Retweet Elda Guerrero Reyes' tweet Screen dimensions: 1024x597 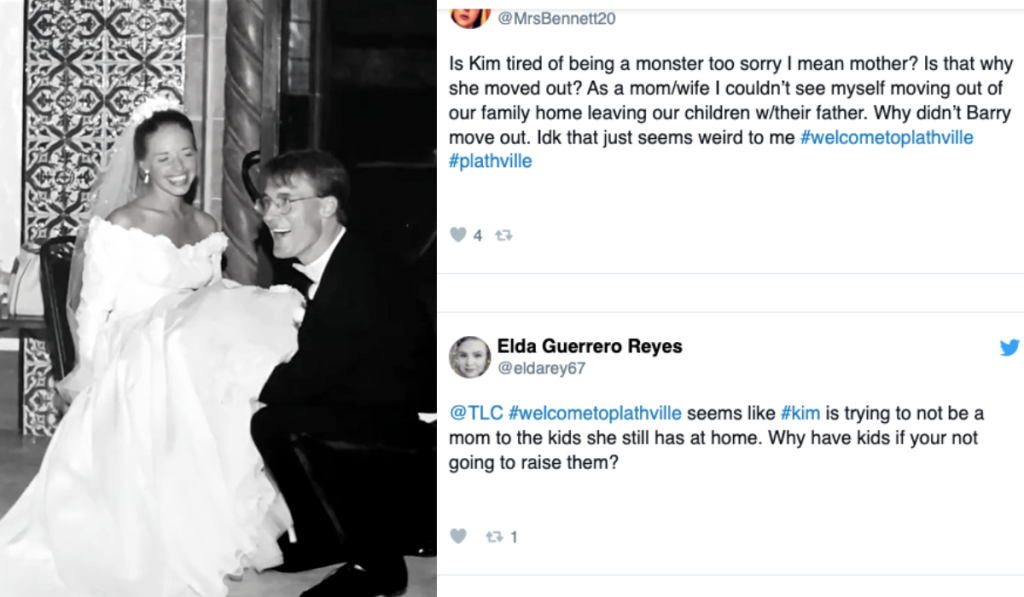tap(493, 537)
